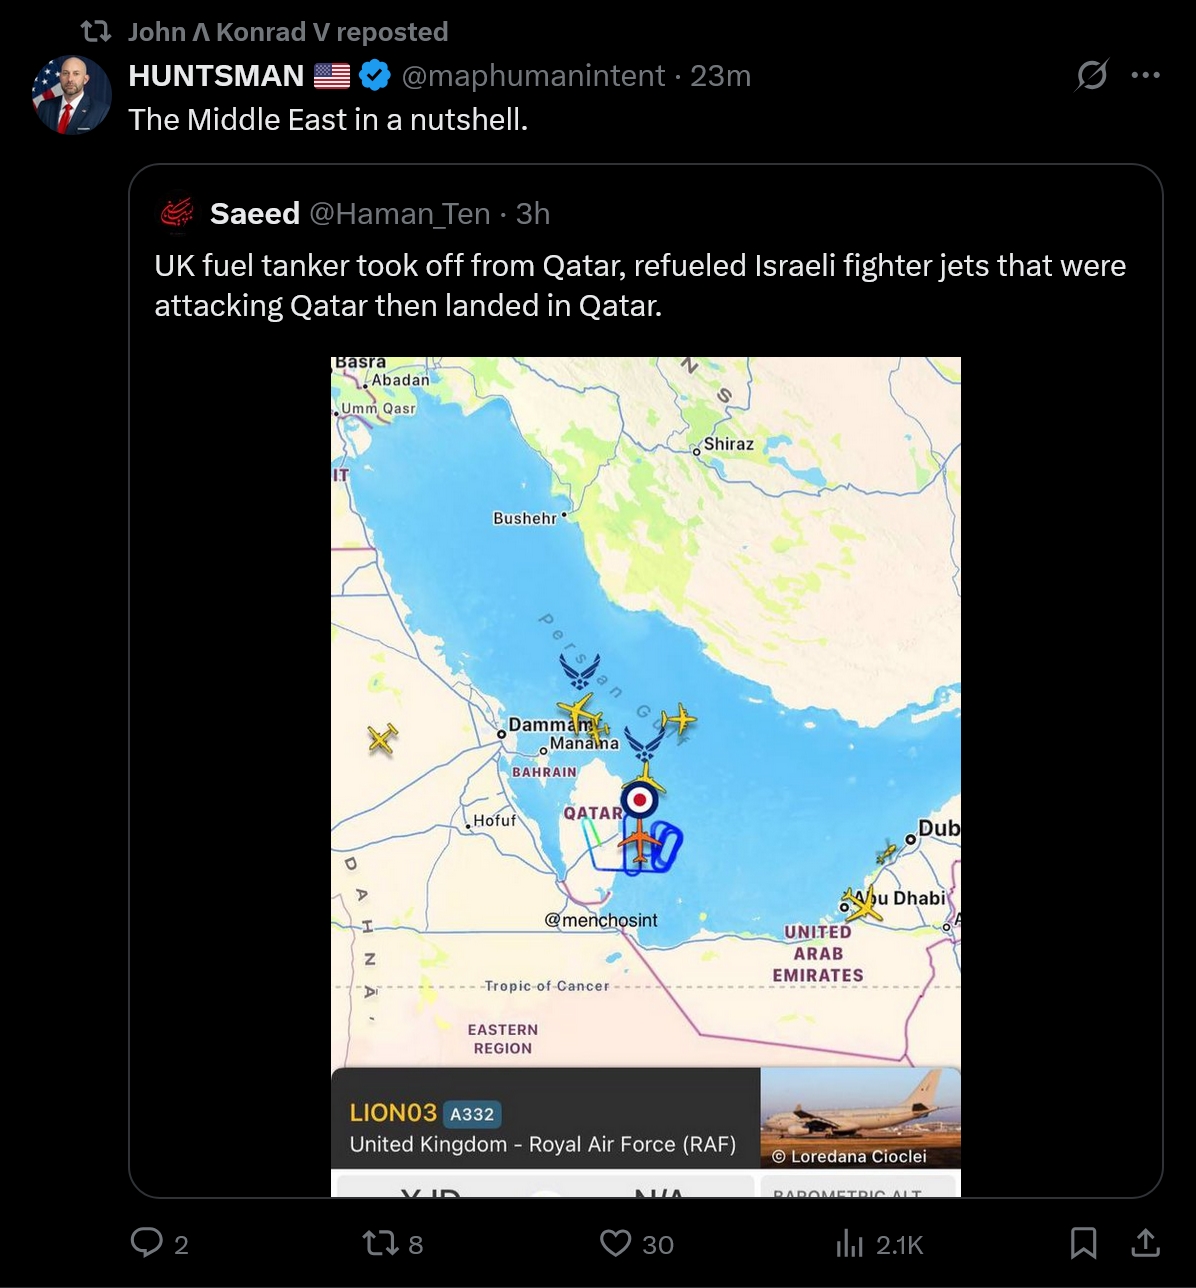The width and height of the screenshot is (1196, 1288).
Task: Open the 23m post timestamp
Action: click(x=720, y=76)
